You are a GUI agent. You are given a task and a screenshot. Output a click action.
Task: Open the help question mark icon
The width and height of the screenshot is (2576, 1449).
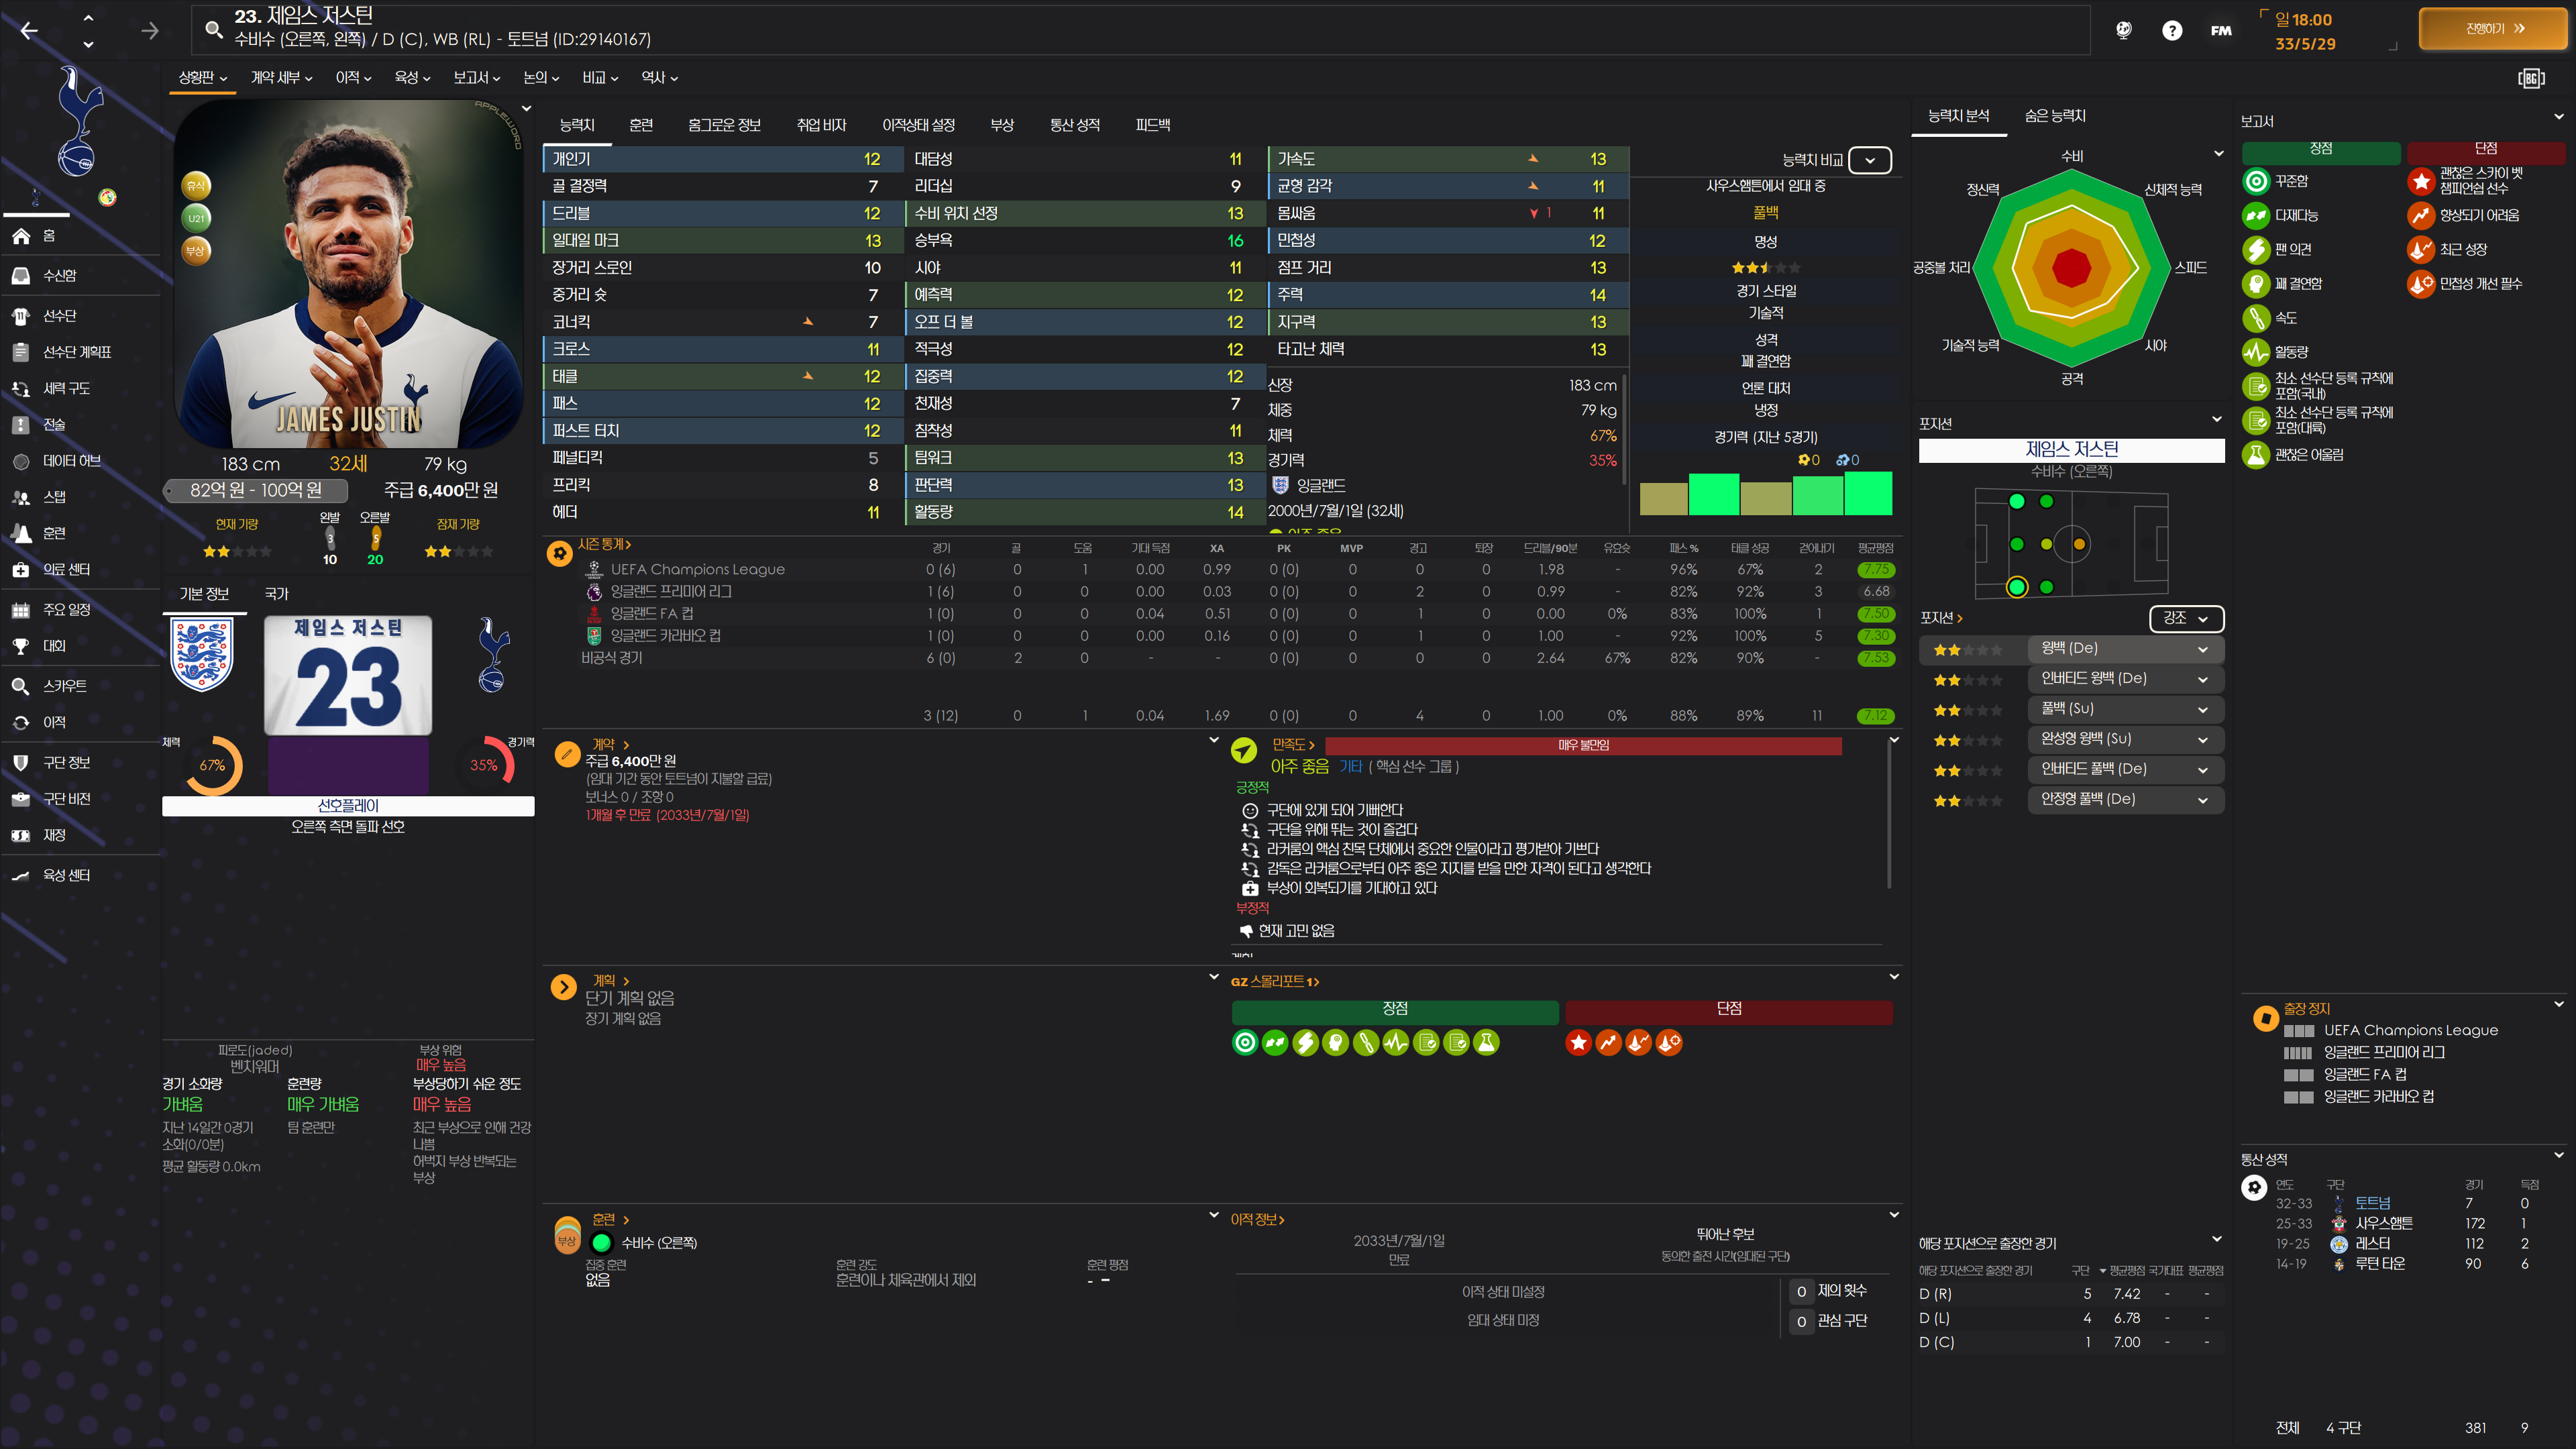click(2171, 31)
